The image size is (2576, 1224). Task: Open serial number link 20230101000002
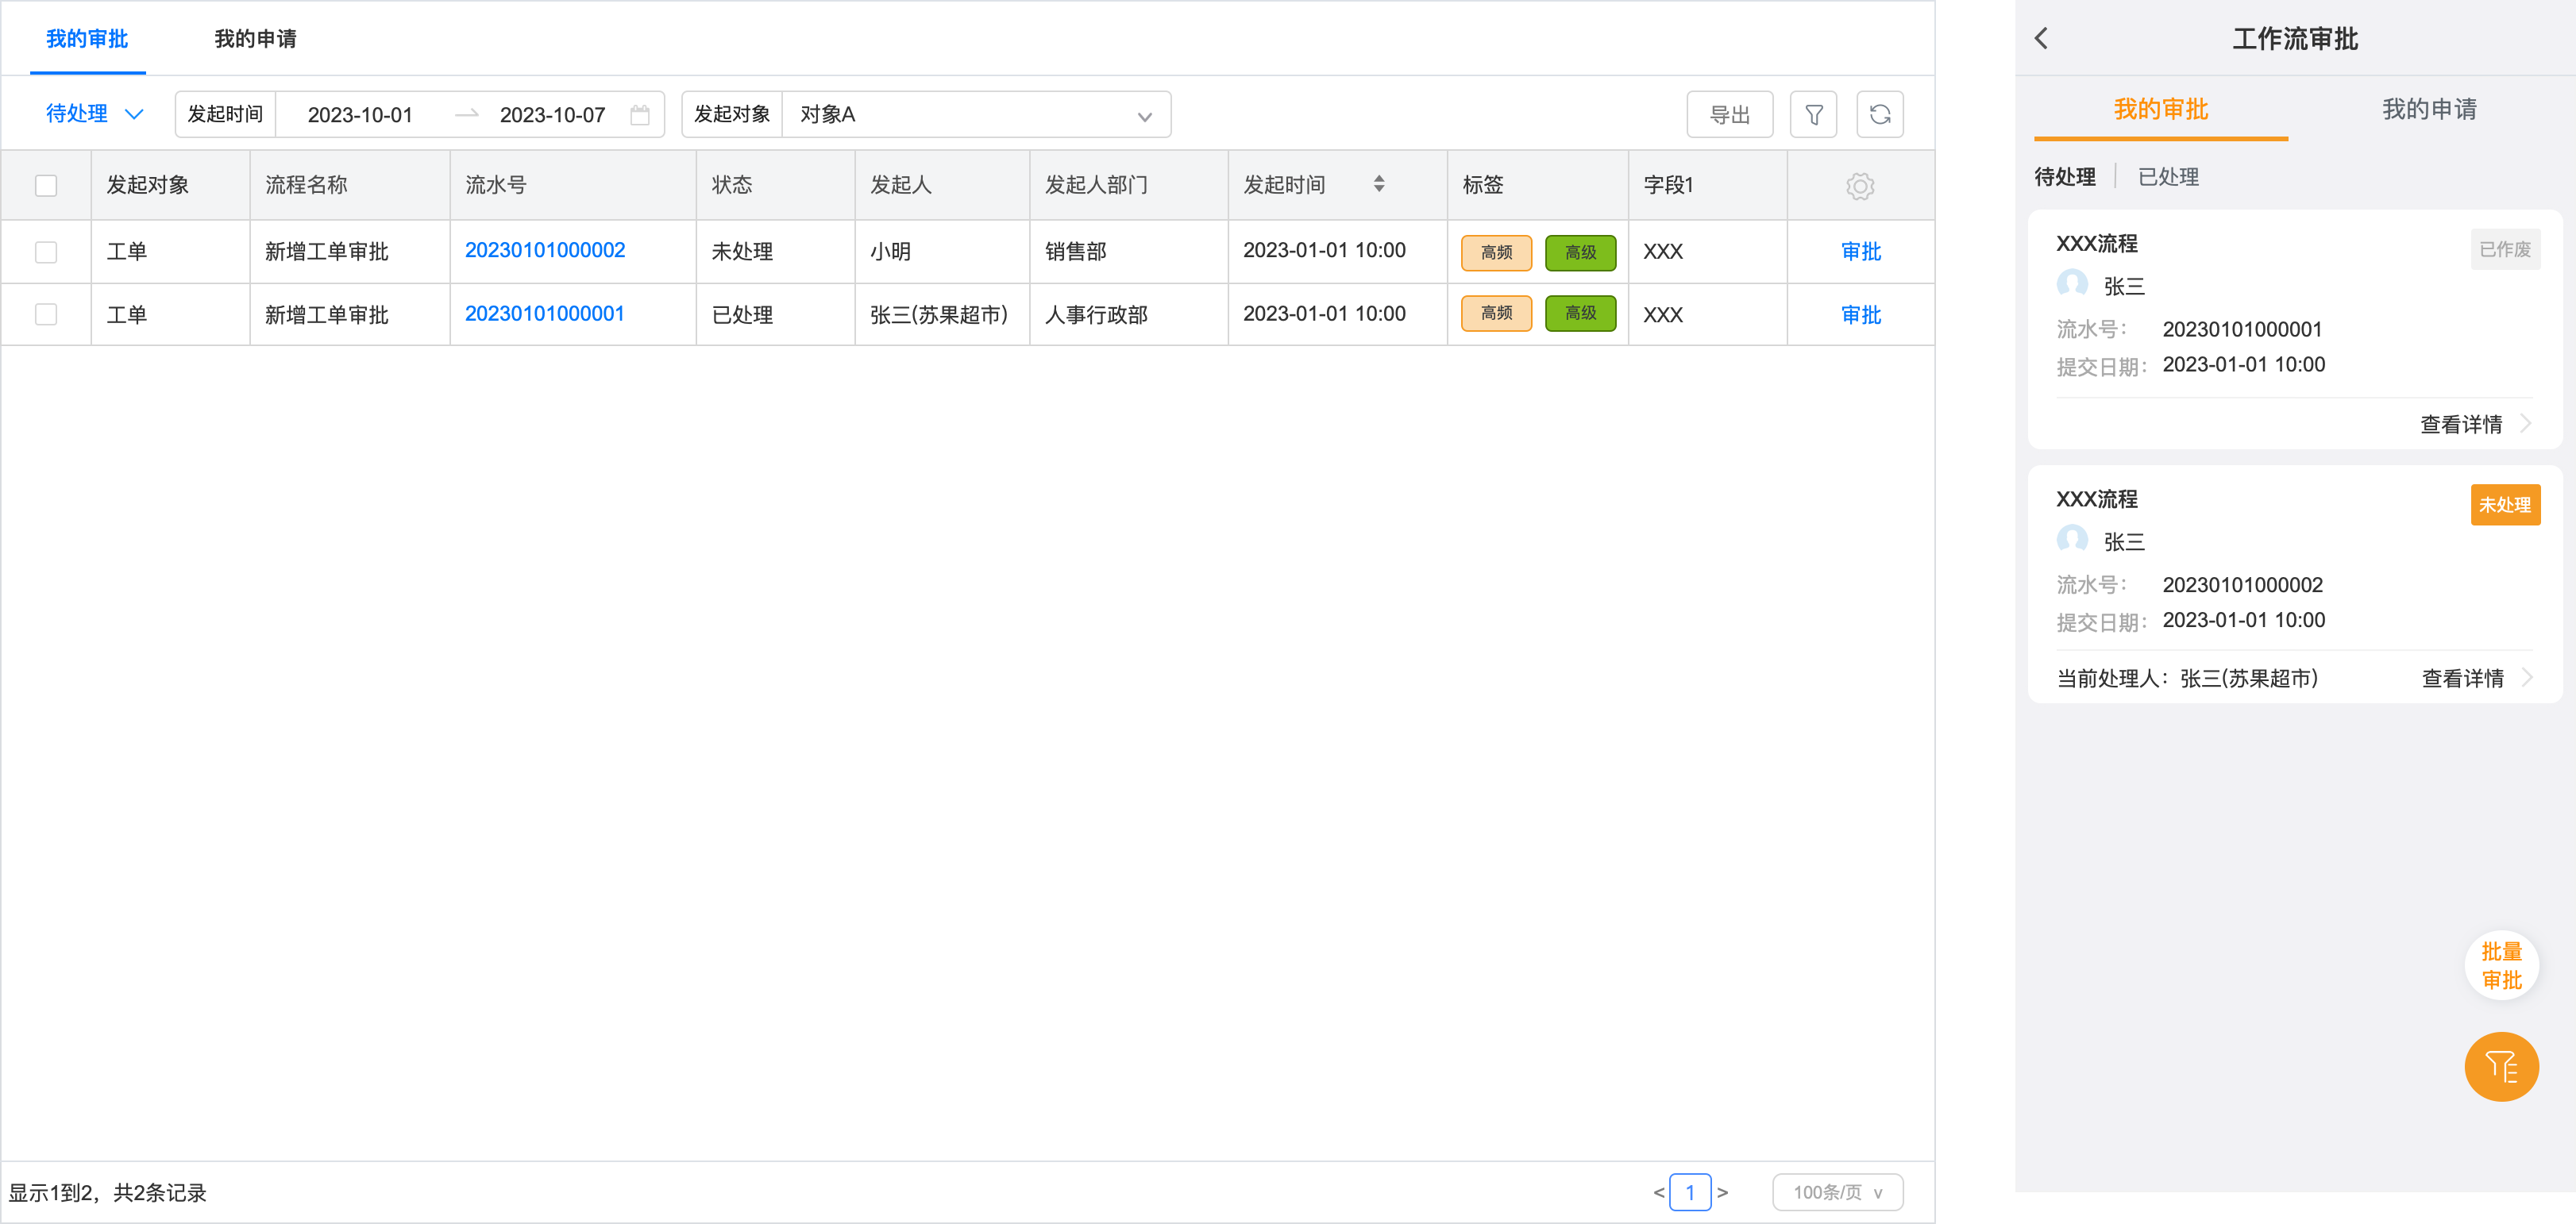pos(545,250)
